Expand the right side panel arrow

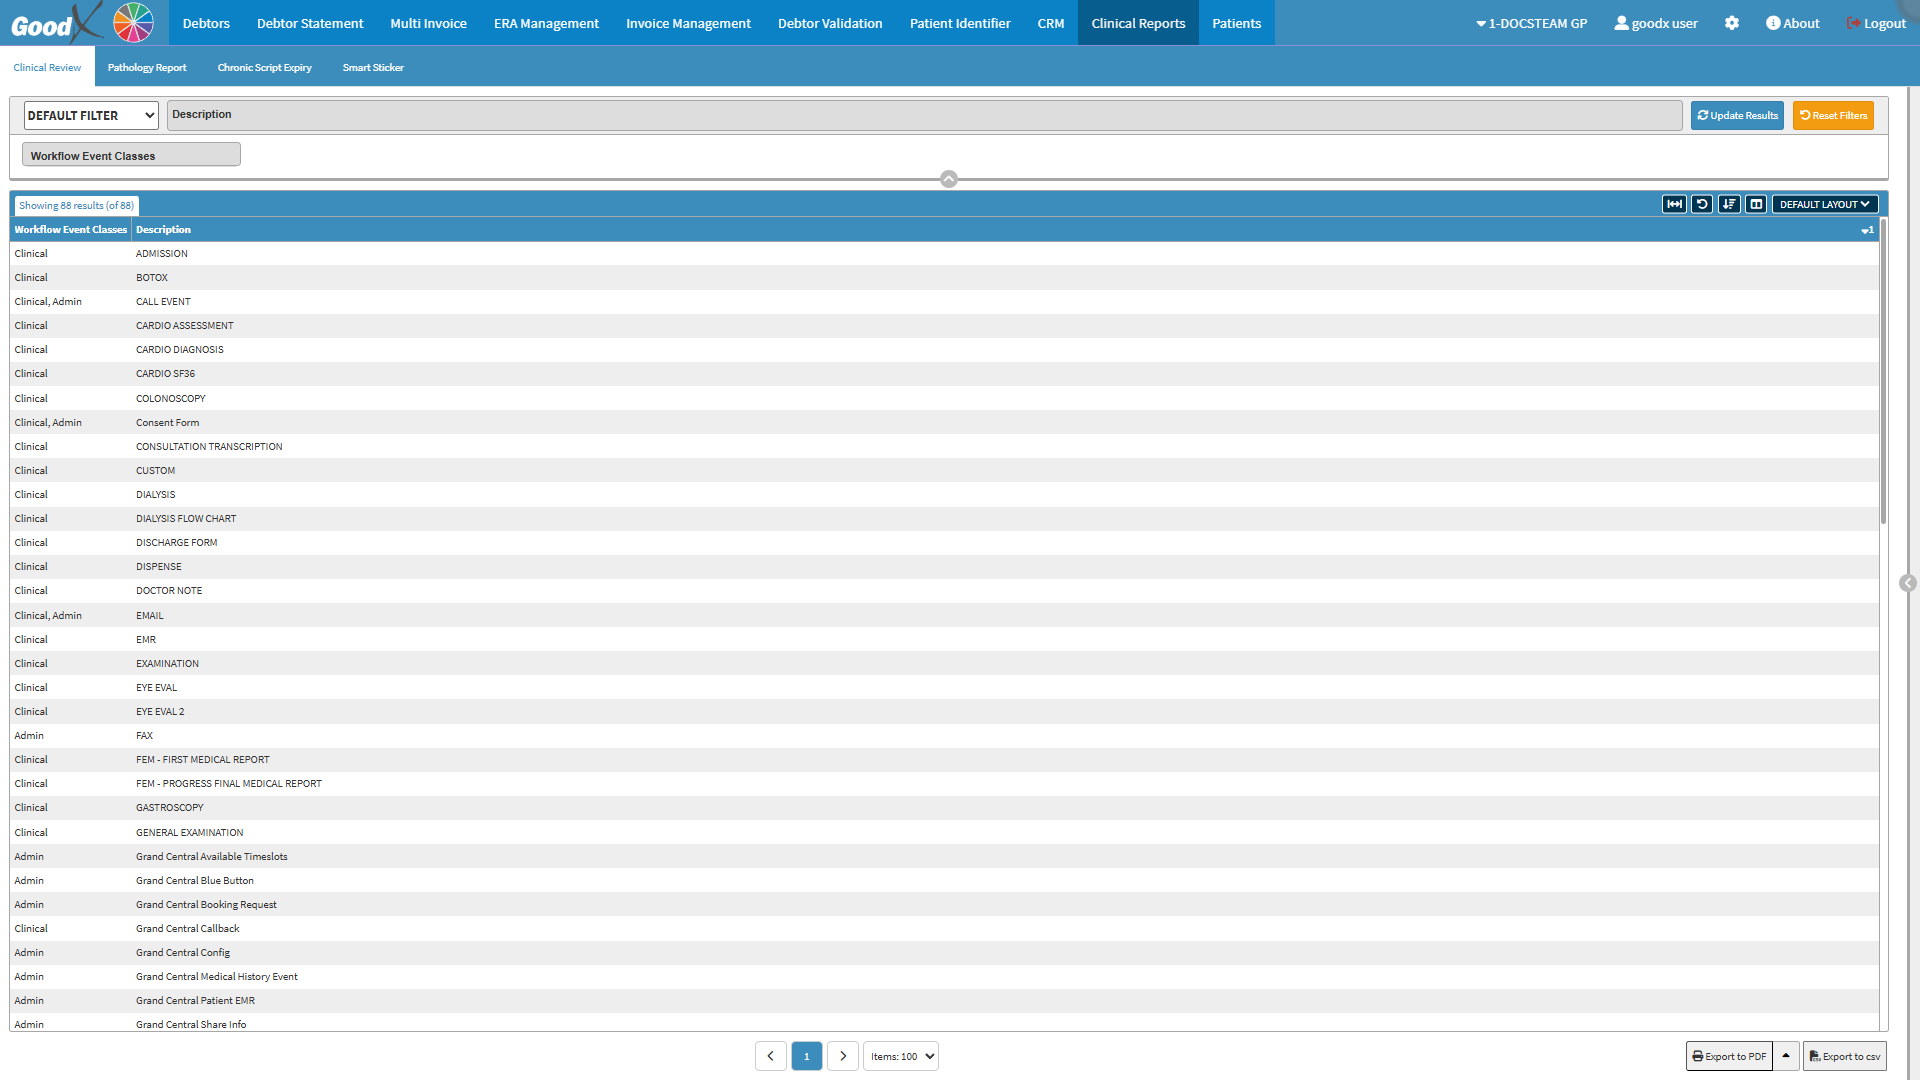pos(1908,583)
